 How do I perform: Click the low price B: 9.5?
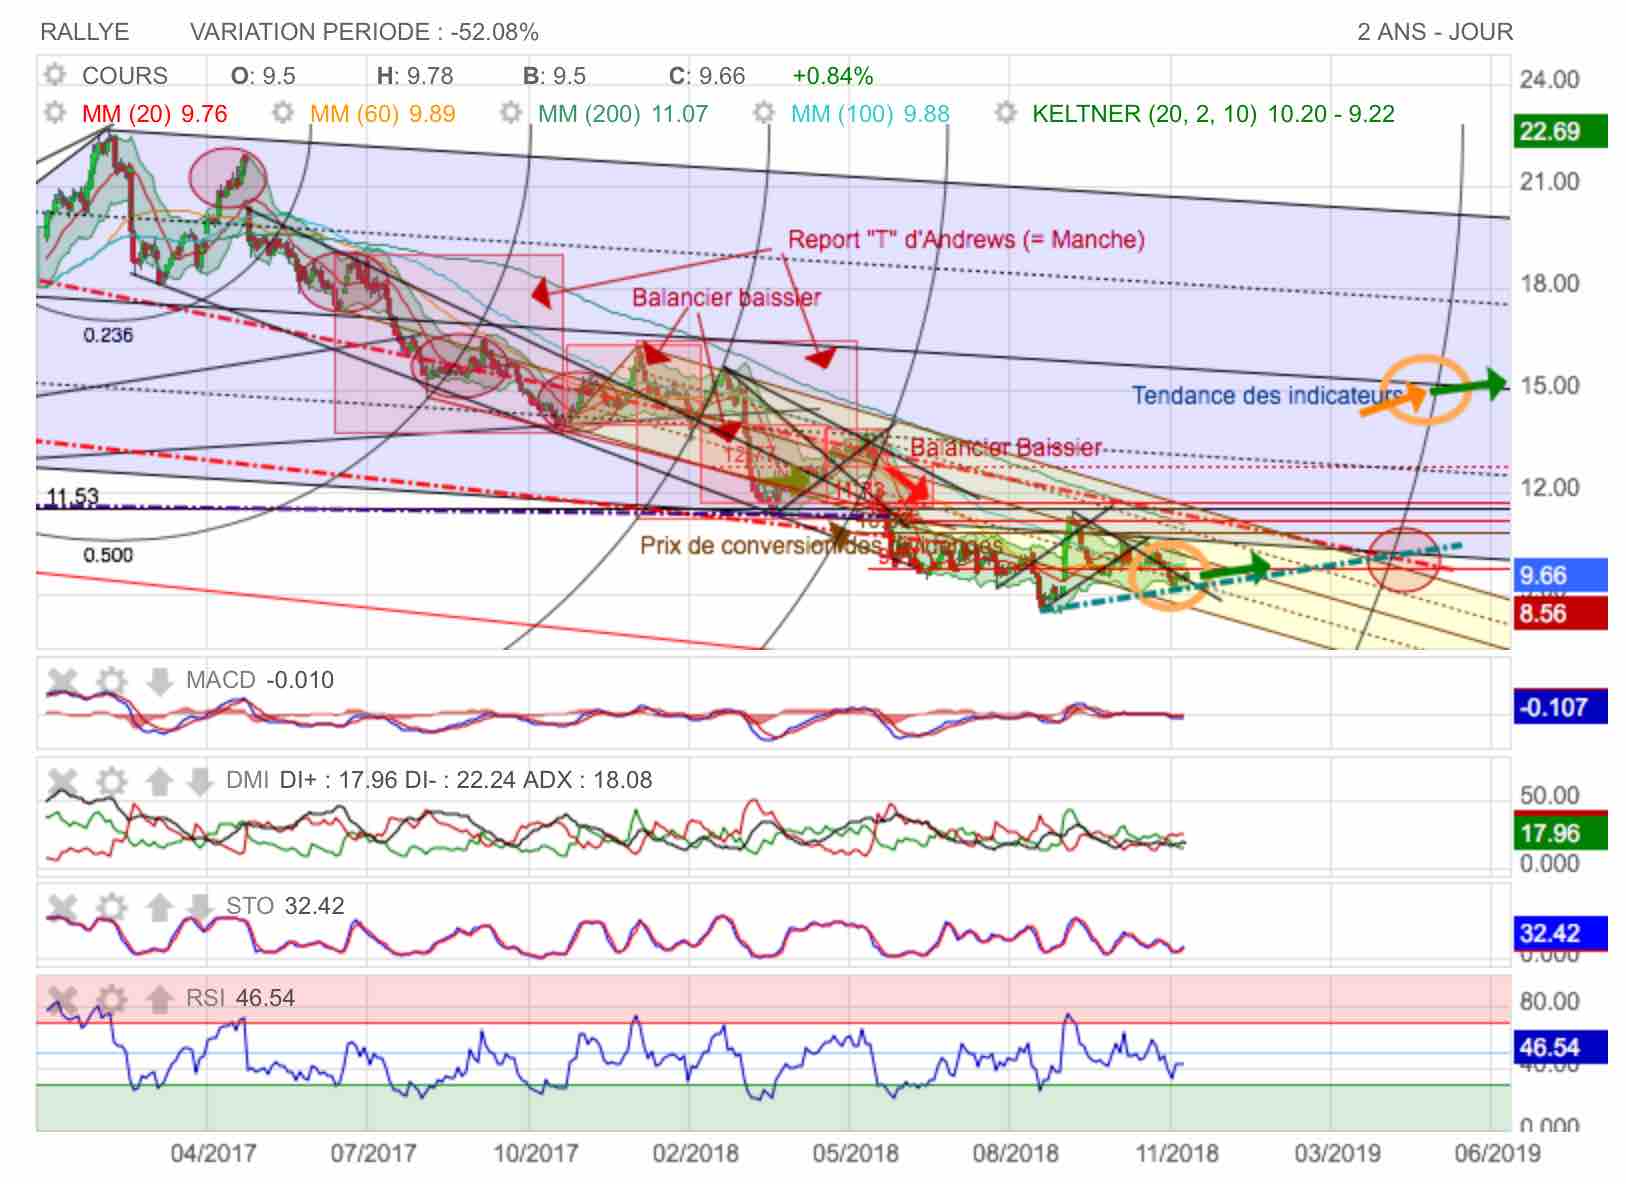coord(554,76)
